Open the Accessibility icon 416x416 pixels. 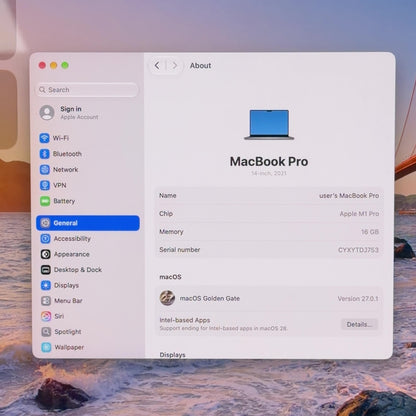click(45, 238)
